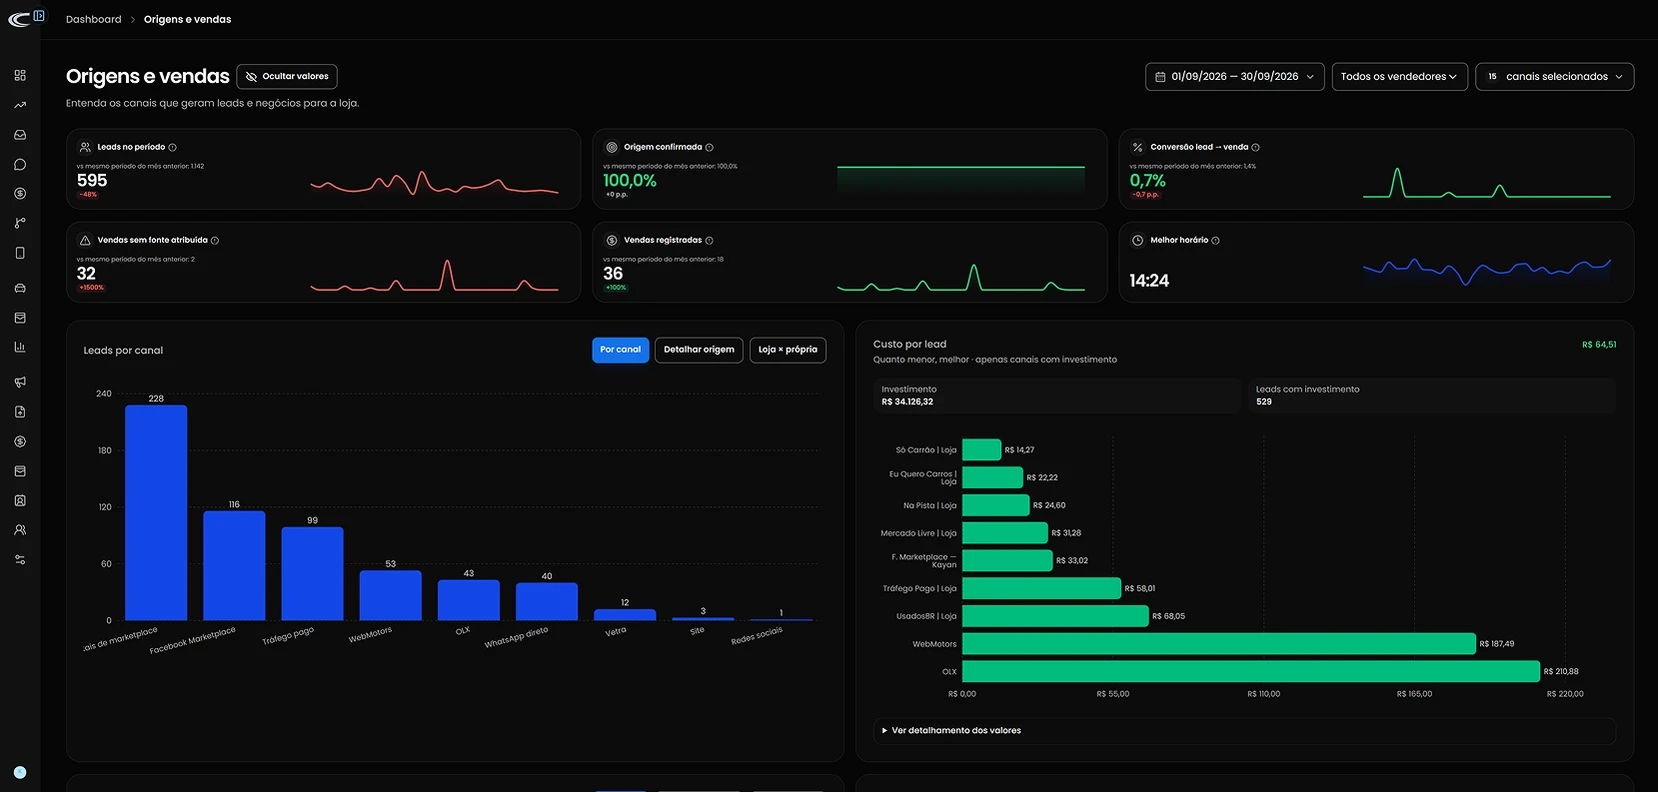Open the megaphone sidebar icon
The height and width of the screenshot is (792, 1658).
click(20, 382)
